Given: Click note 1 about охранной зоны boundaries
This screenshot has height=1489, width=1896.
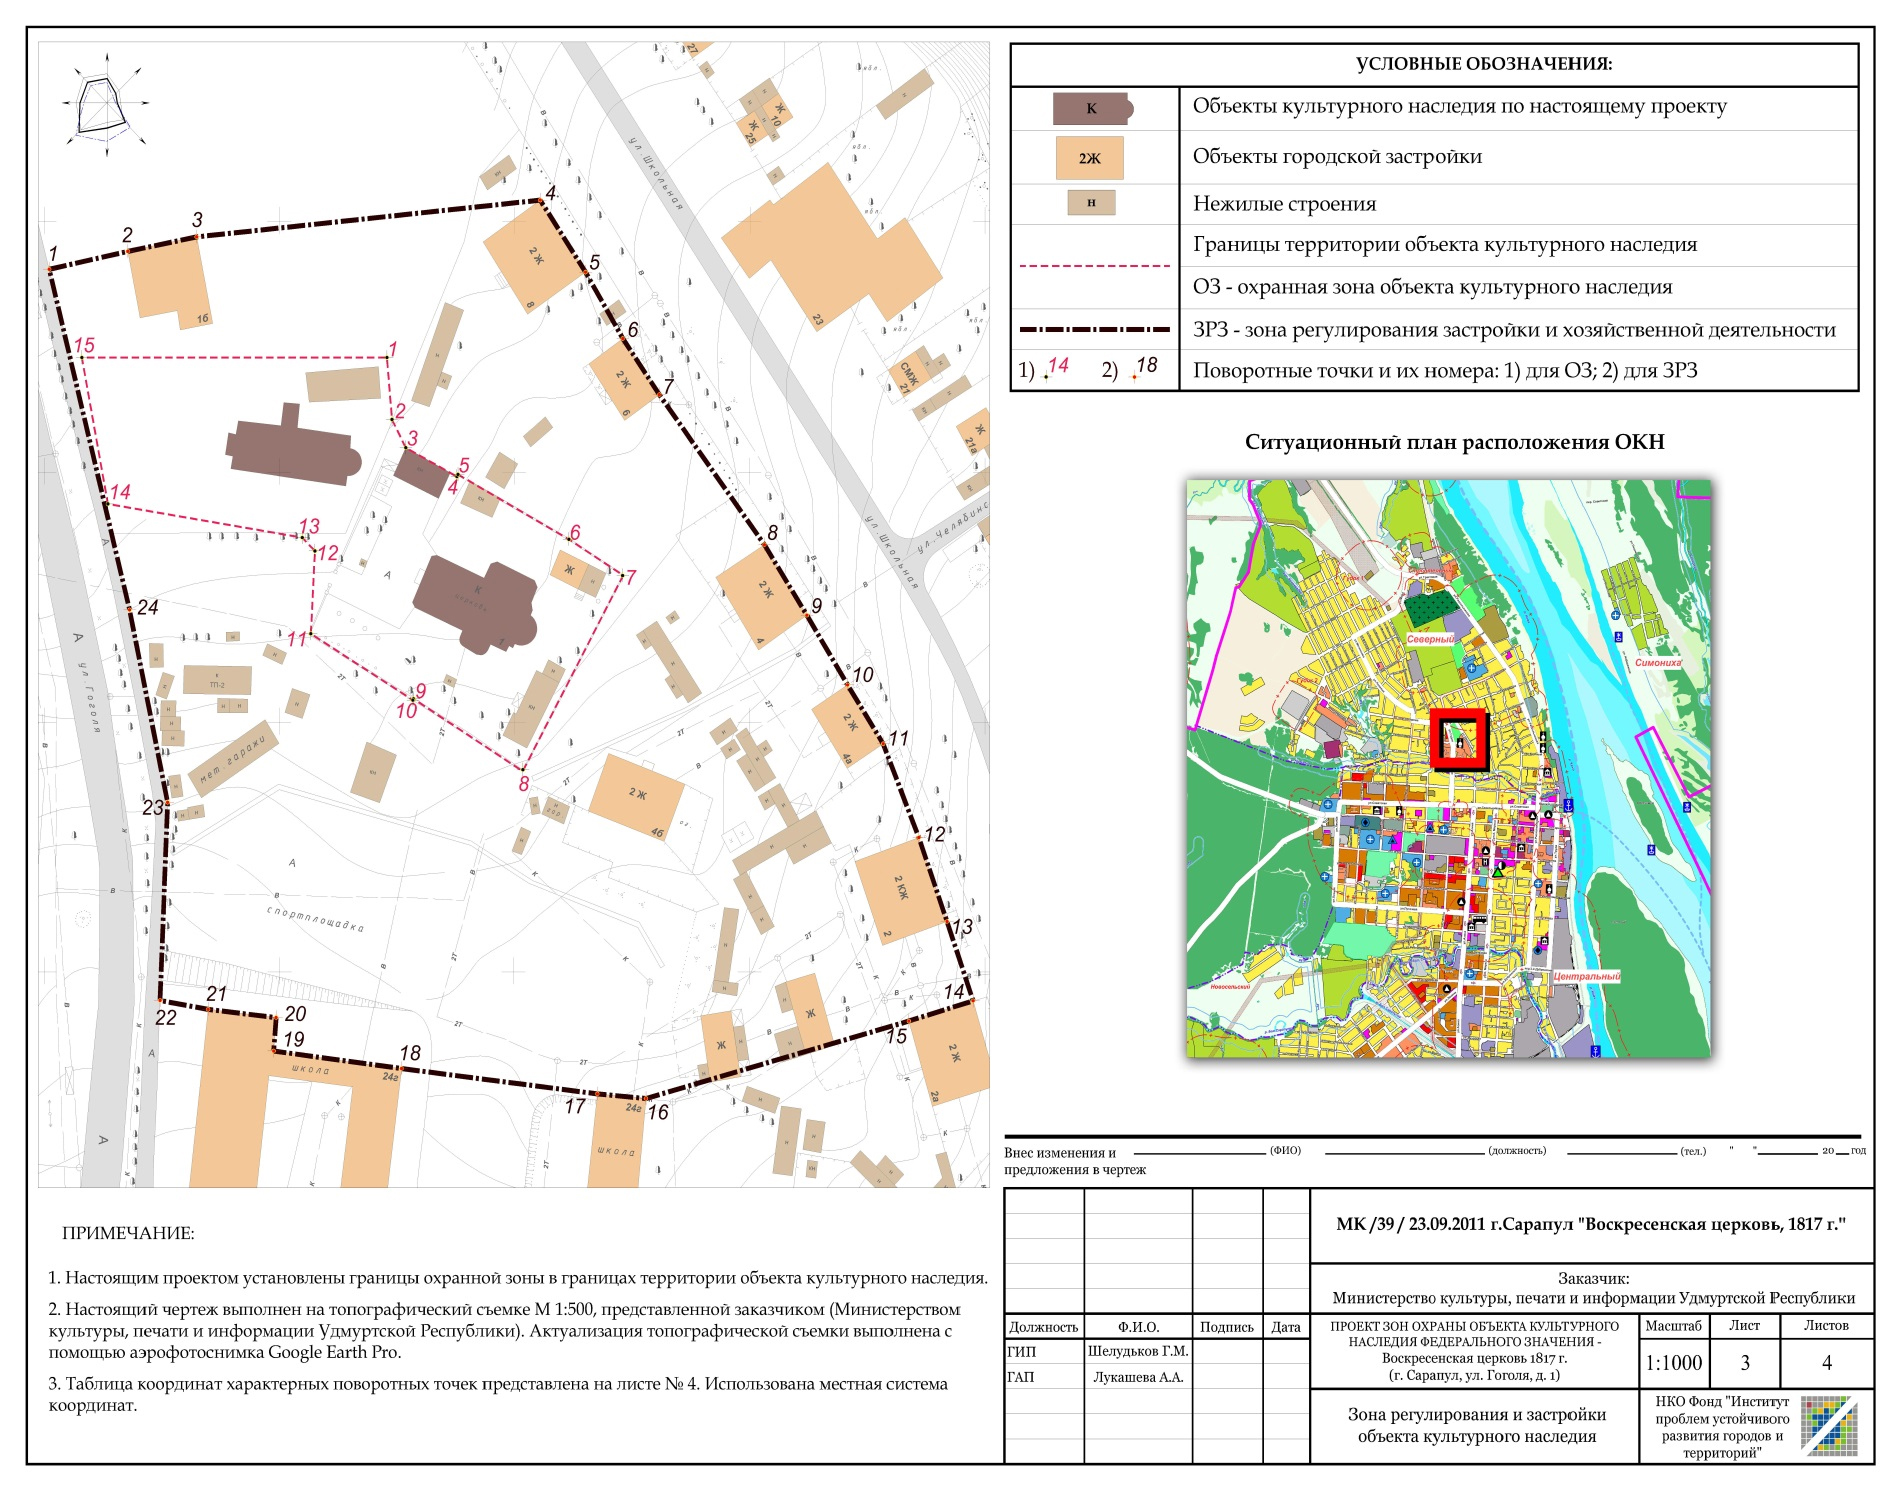Looking at the screenshot, I should (x=518, y=1278).
